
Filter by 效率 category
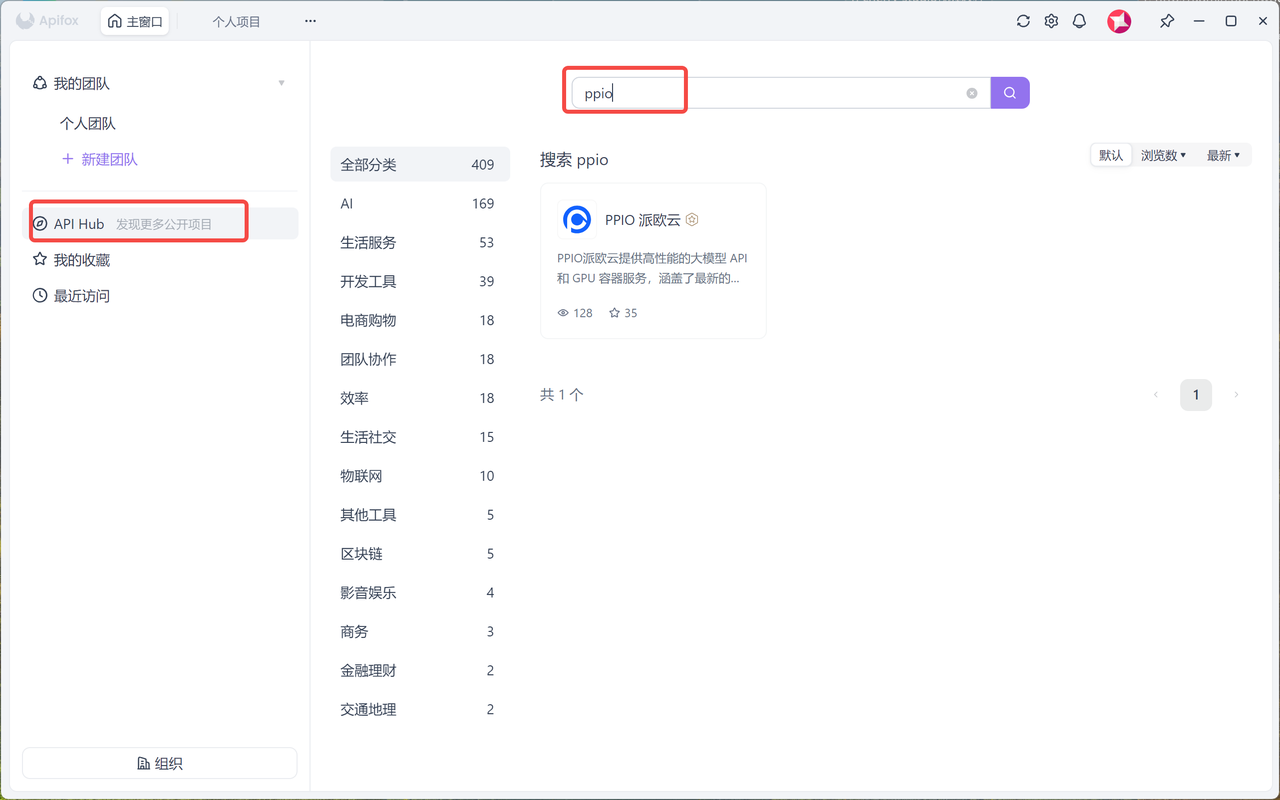click(420, 398)
